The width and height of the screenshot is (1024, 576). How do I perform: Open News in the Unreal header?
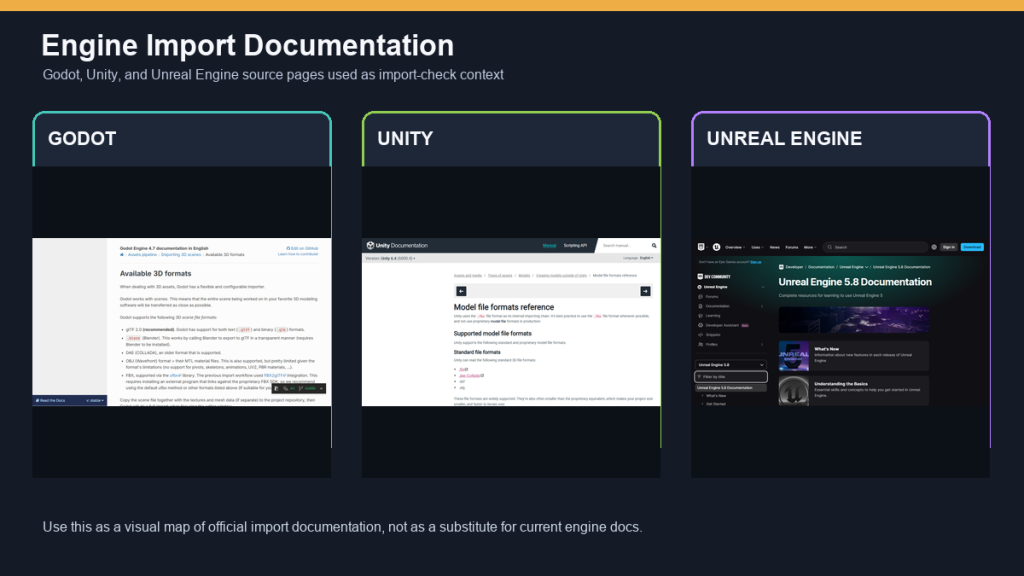[x=775, y=247]
